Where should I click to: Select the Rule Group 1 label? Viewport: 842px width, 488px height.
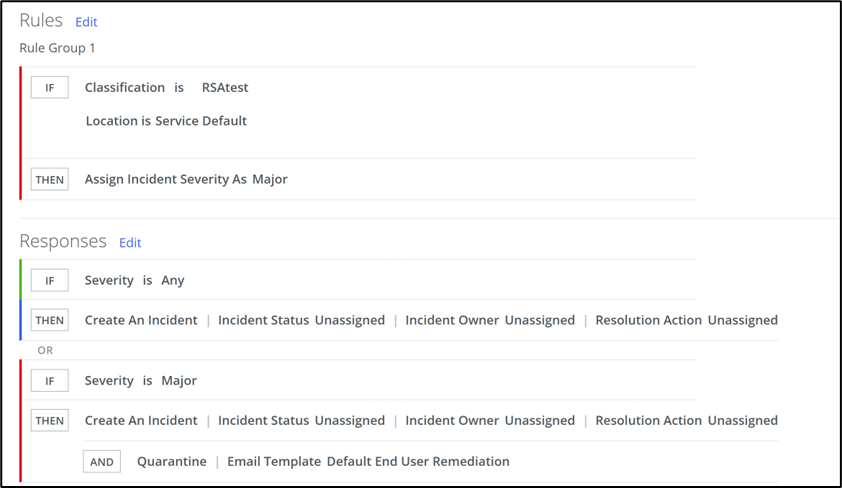pos(57,48)
